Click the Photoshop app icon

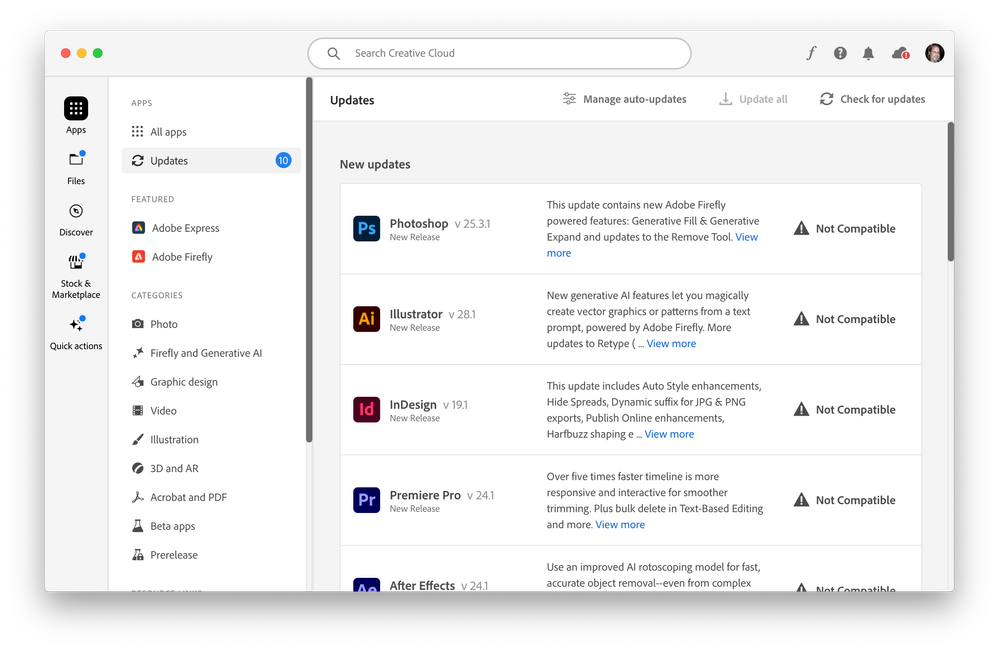click(x=366, y=228)
